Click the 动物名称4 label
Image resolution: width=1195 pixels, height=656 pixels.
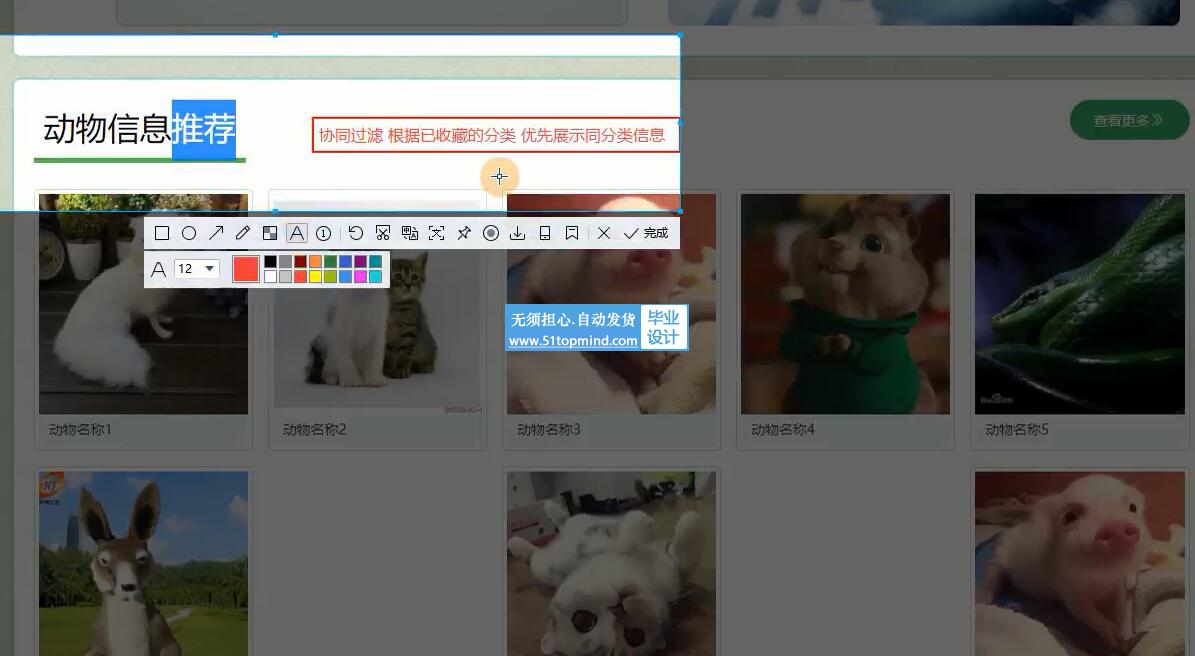[x=783, y=430]
